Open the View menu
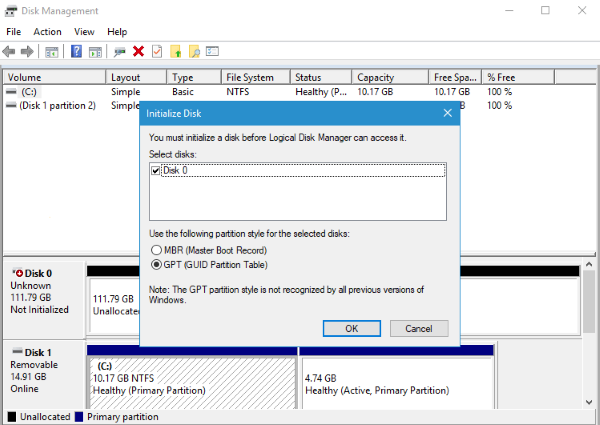This screenshot has height=425, width=600. coord(84,32)
